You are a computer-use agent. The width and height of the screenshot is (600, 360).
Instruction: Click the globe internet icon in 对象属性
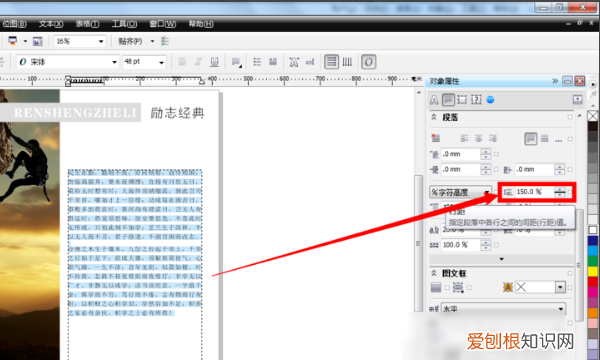[490, 100]
